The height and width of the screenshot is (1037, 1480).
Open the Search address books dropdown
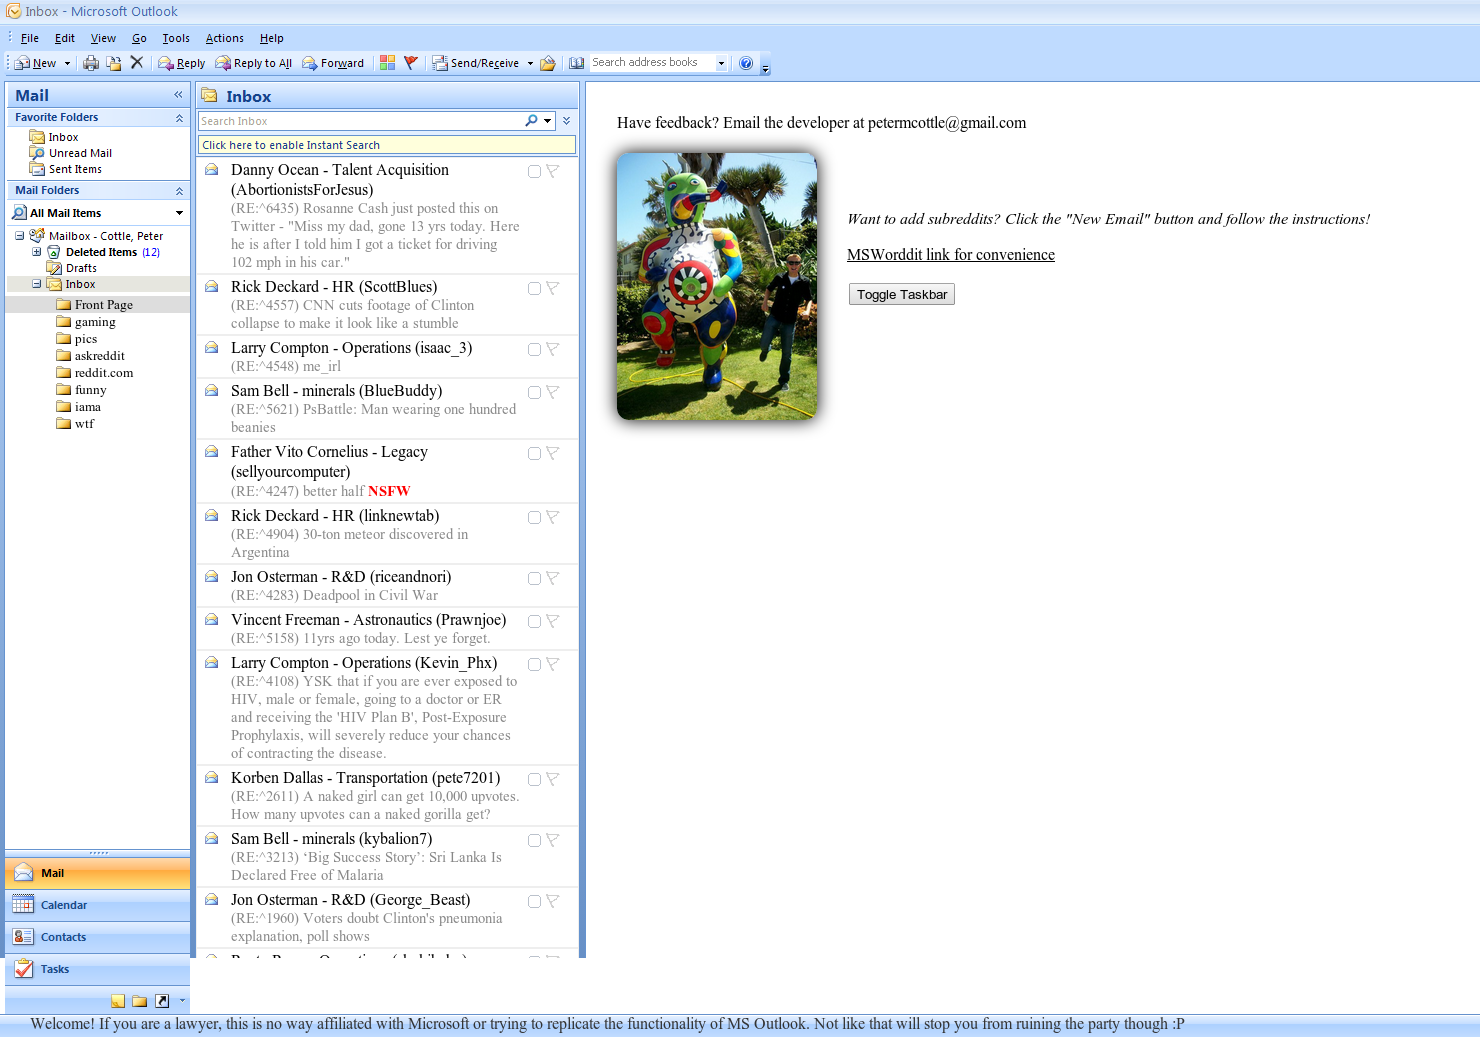pos(721,63)
